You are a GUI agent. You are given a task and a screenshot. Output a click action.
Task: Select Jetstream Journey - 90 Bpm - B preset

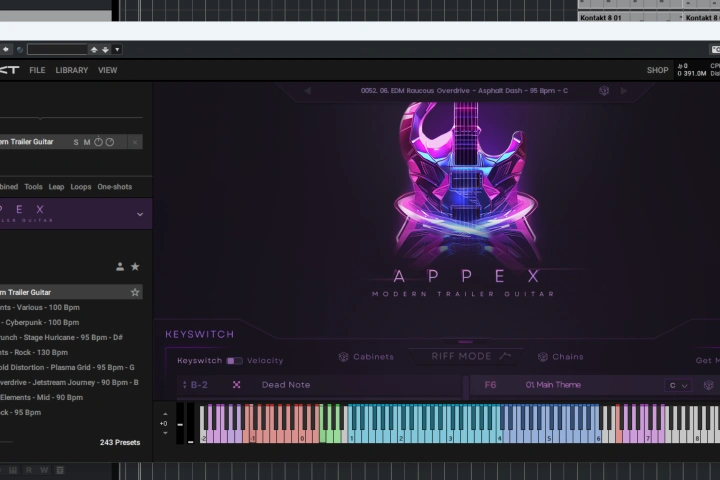click(71, 383)
